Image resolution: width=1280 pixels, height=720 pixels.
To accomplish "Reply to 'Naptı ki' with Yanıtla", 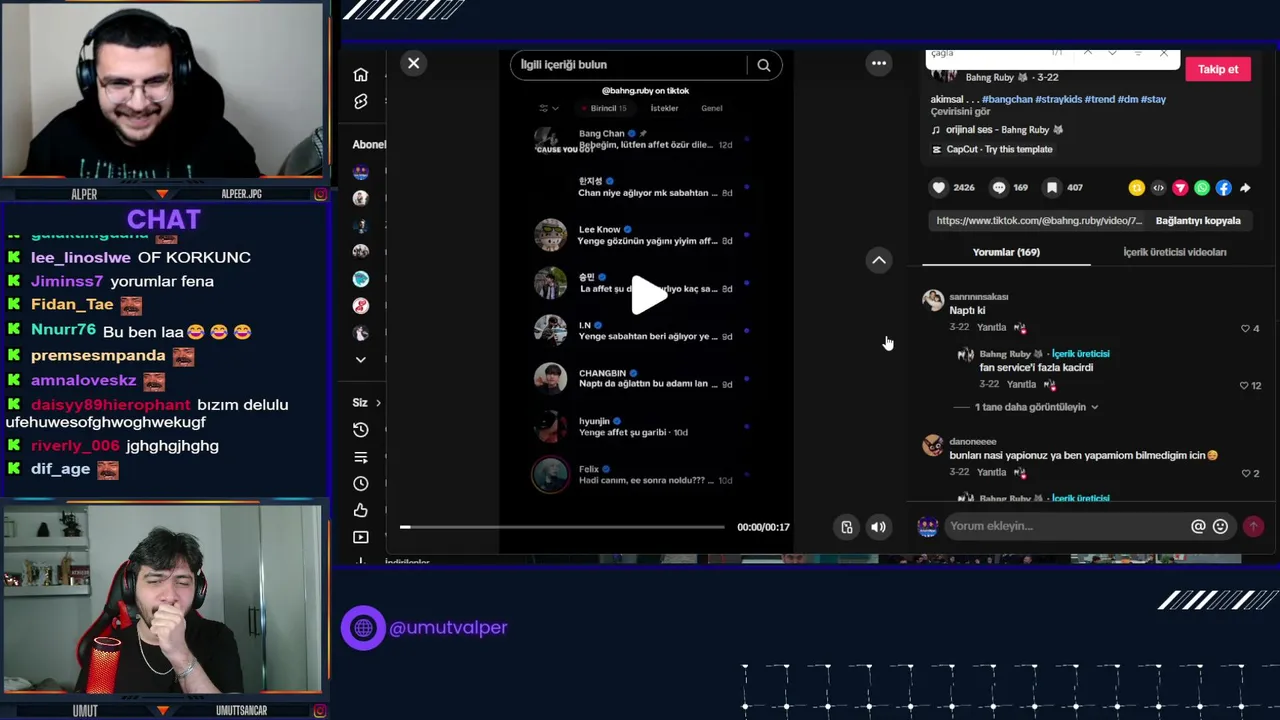I will [992, 328].
